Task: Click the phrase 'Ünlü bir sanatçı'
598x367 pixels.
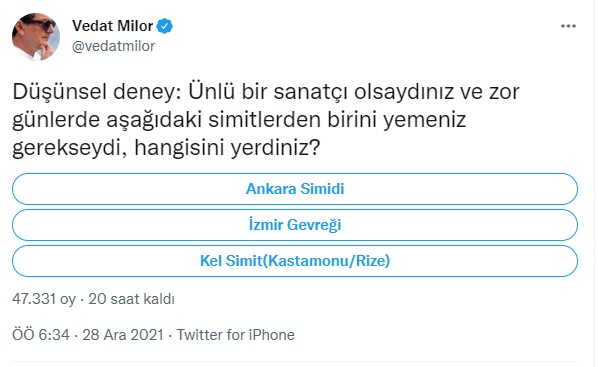Action: (x=268, y=92)
